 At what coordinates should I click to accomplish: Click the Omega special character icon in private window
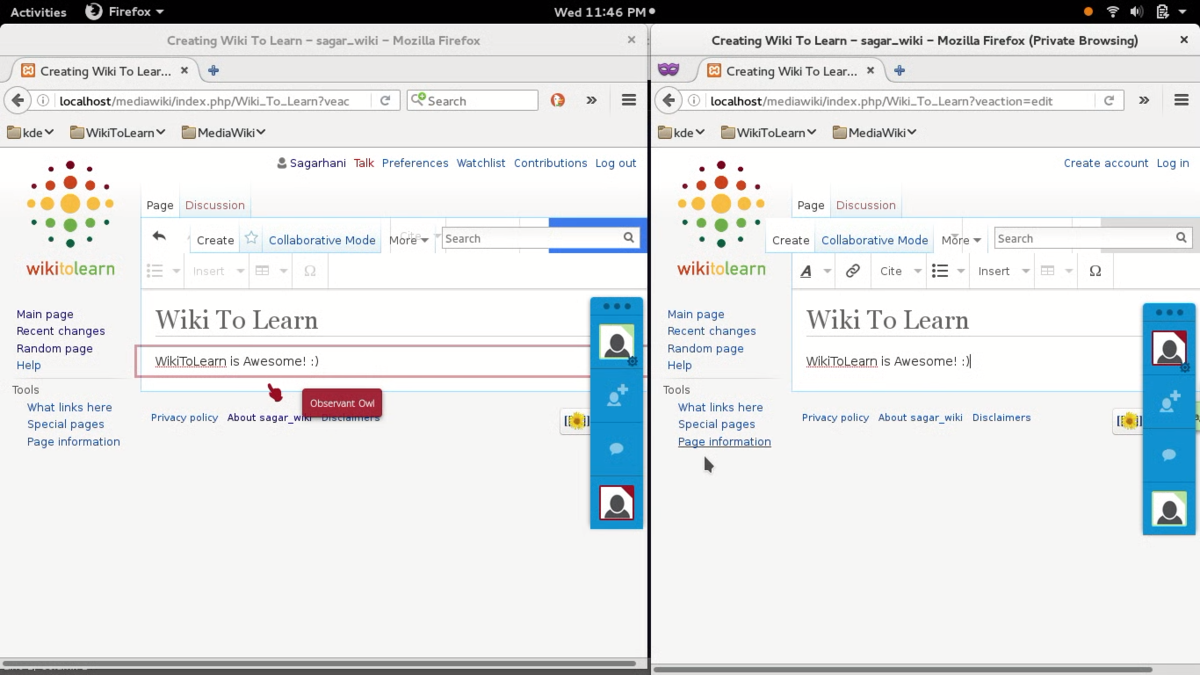tap(1095, 271)
